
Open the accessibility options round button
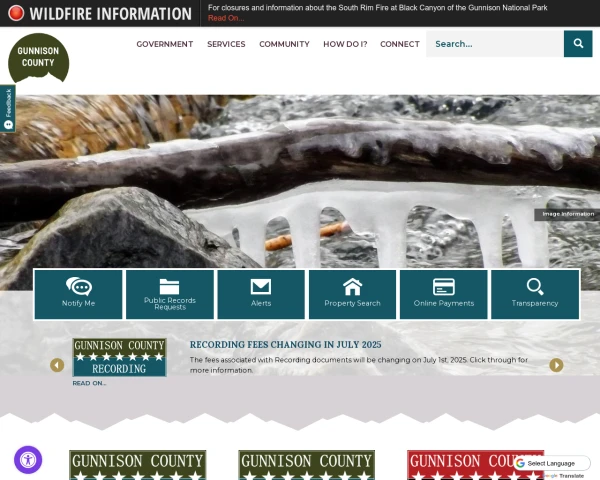28,459
